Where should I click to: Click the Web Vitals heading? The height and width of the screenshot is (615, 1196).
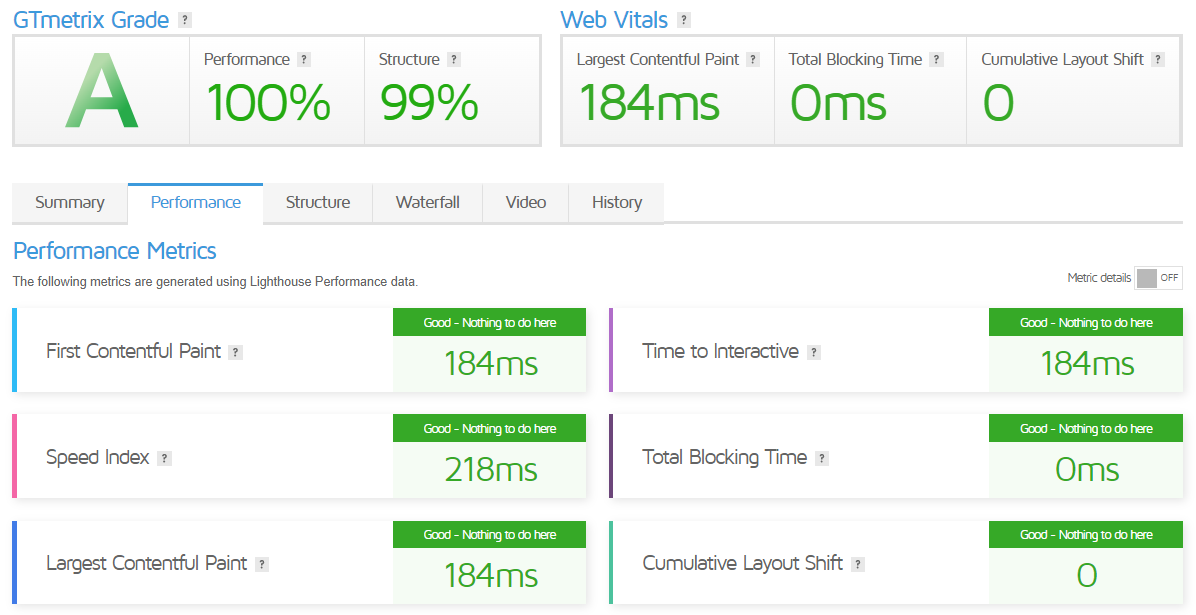click(x=614, y=20)
